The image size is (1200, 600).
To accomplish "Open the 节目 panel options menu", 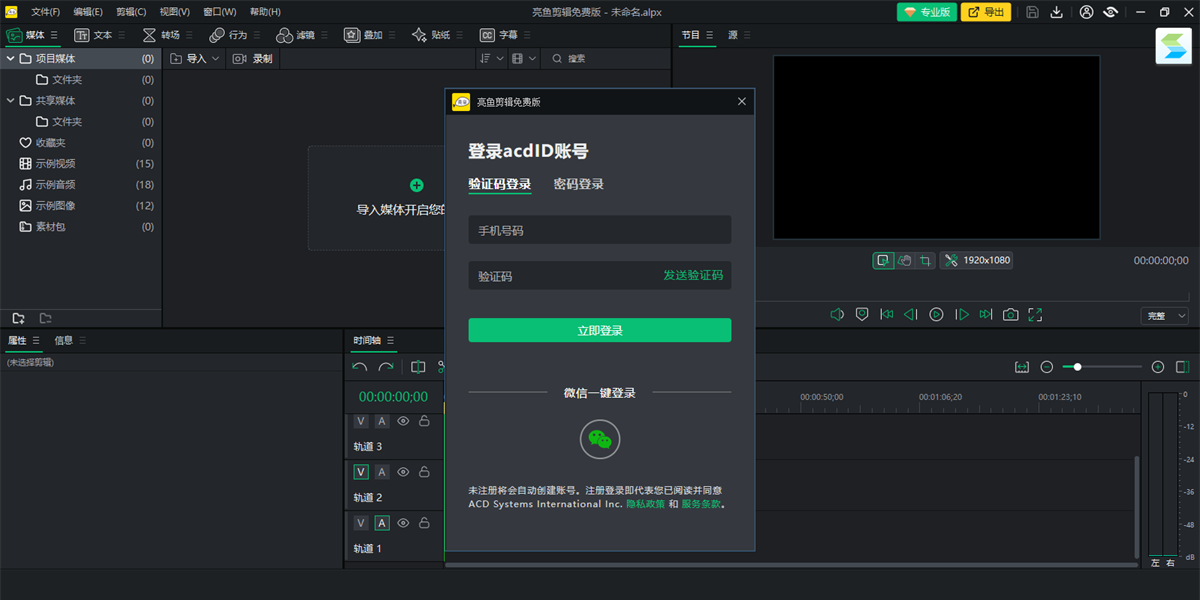I will pyautogui.click(x=710, y=35).
